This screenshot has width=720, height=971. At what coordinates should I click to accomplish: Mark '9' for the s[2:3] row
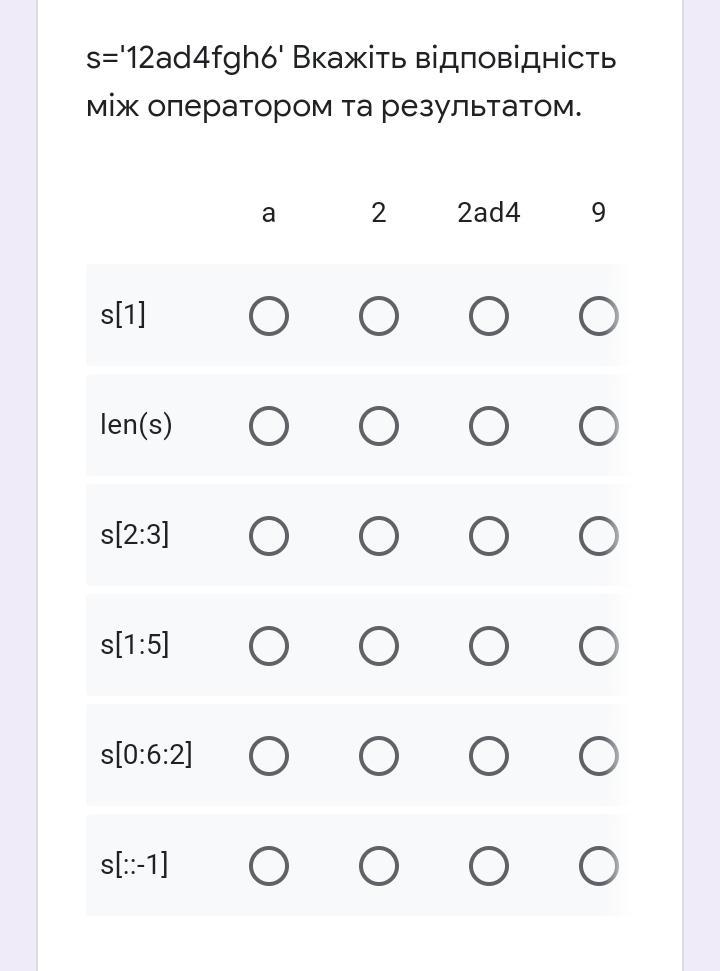[x=599, y=536]
